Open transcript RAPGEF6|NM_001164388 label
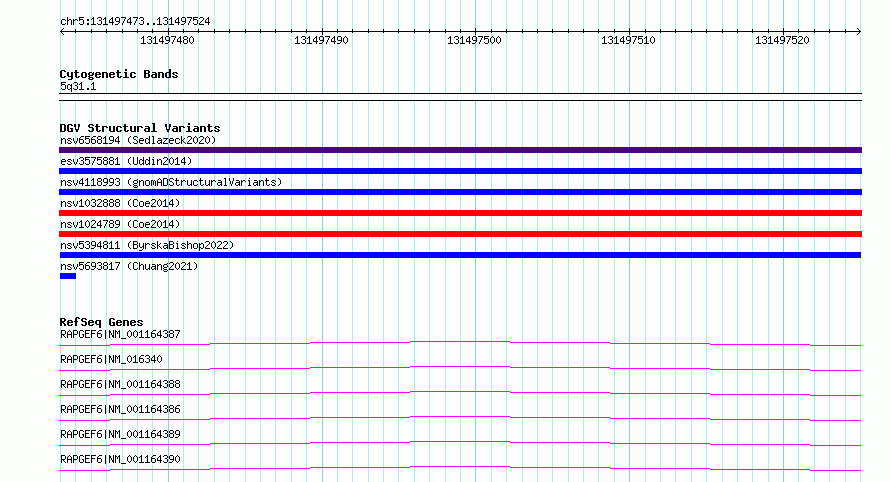 point(120,384)
